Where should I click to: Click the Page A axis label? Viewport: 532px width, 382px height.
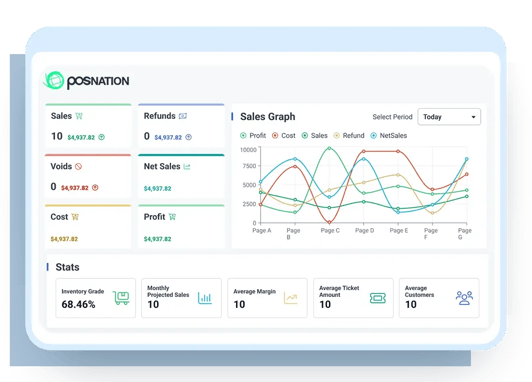point(262,231)
